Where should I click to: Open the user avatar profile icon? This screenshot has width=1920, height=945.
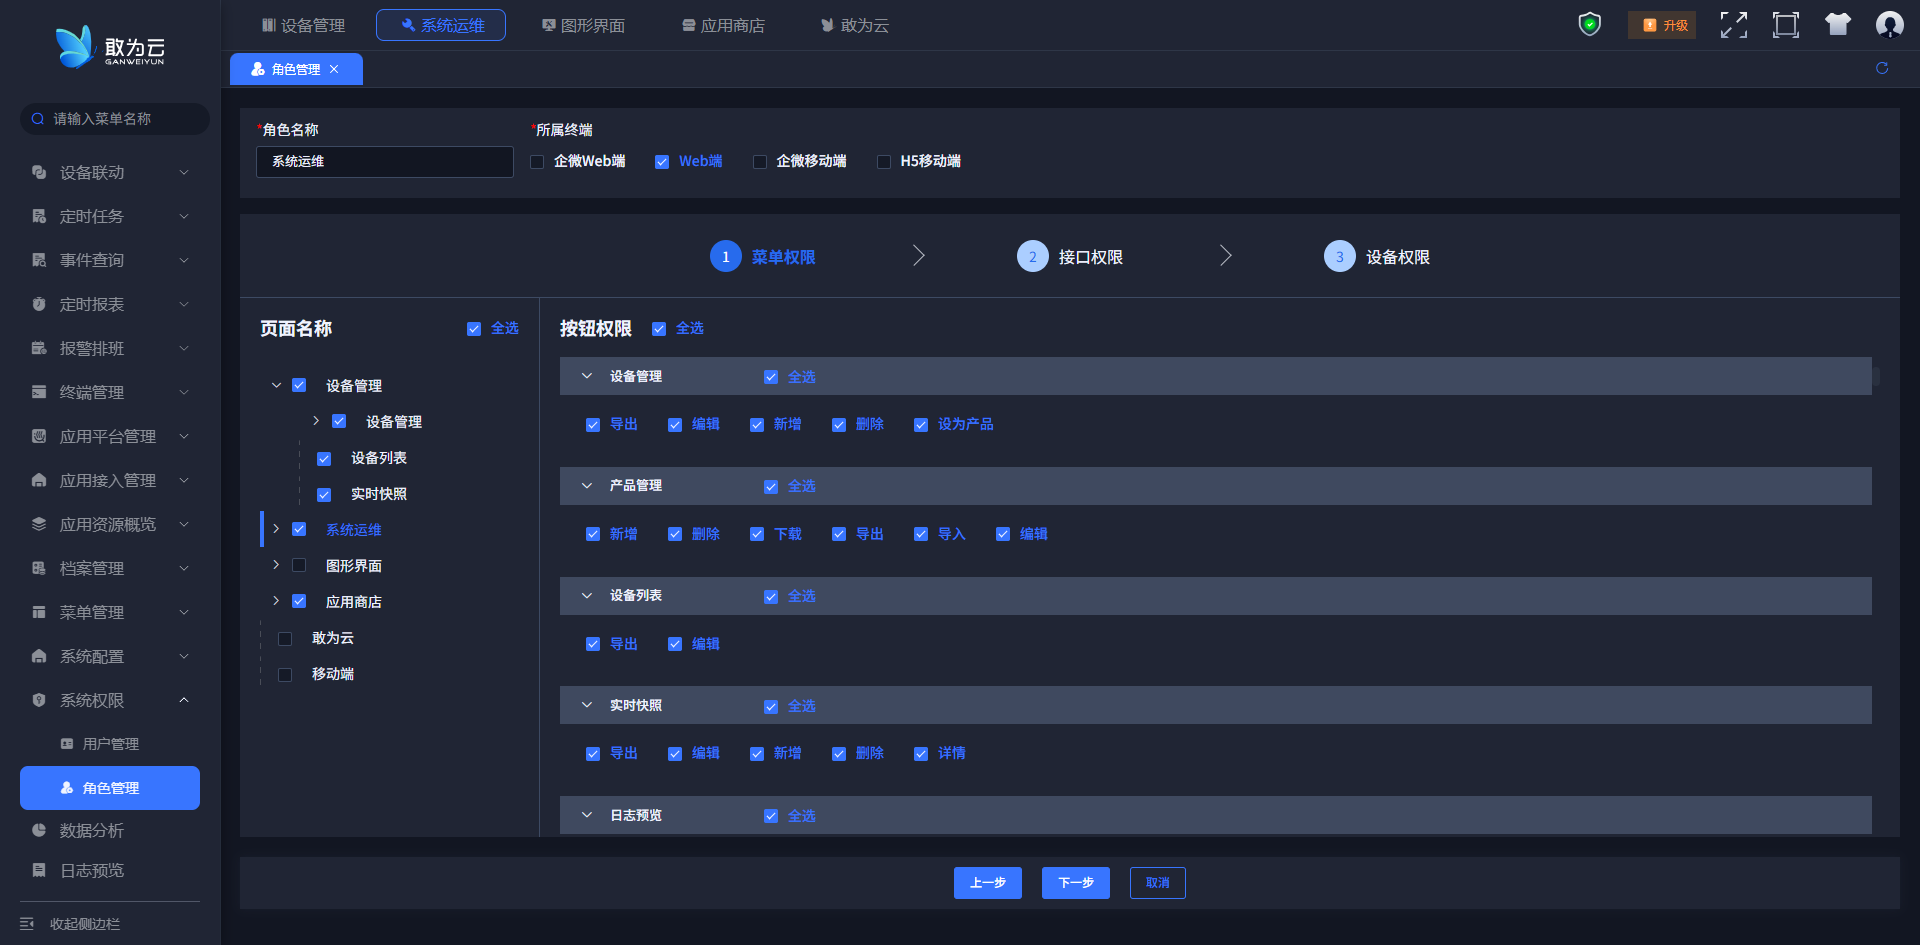[1889, 25]
